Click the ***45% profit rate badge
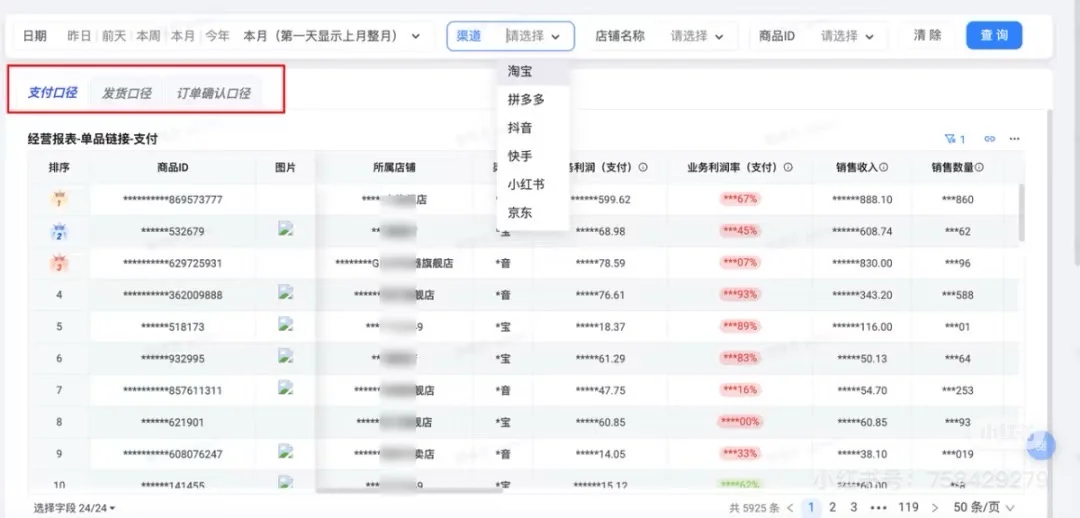Viewport: 1080px width, 518px height. point(740,231)
